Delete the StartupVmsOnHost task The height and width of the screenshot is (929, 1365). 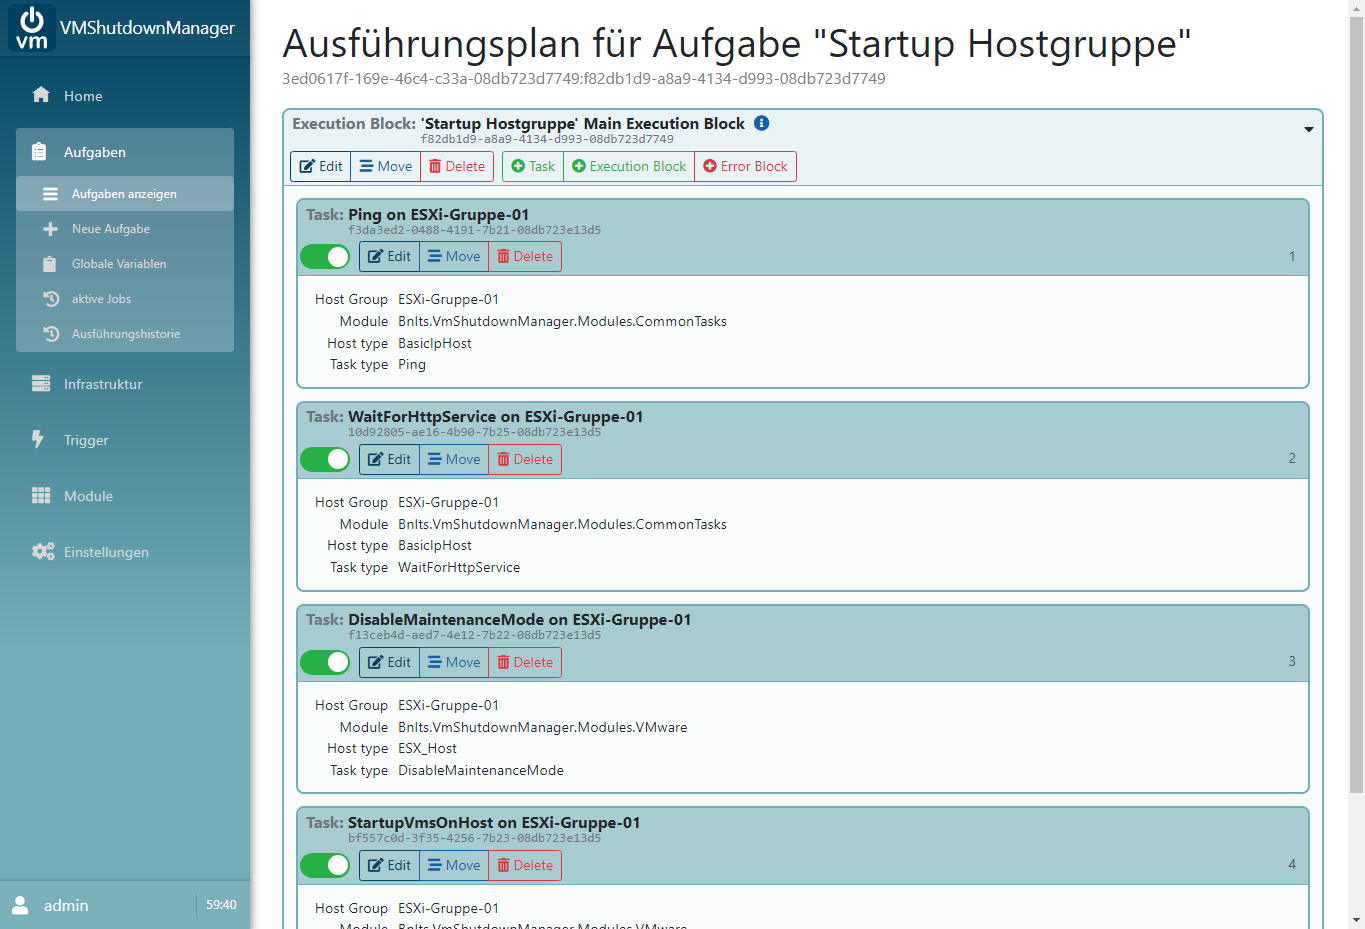(x=525, y=866)
